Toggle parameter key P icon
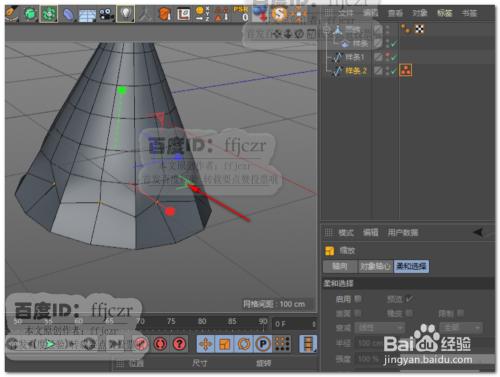The width and height of the screenshot is (500, 377). [x=263, y=344]
